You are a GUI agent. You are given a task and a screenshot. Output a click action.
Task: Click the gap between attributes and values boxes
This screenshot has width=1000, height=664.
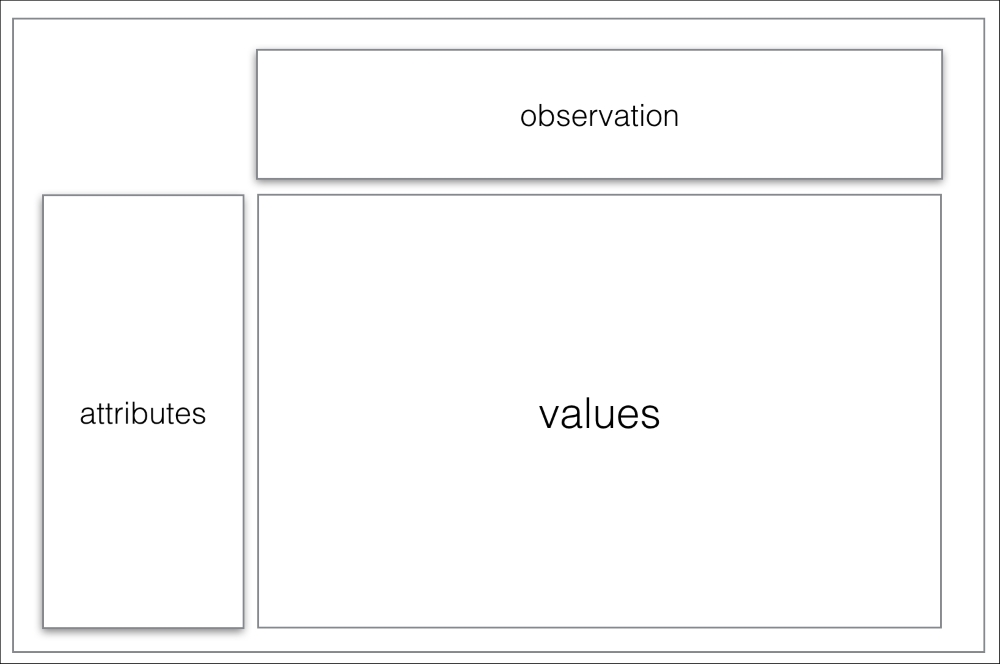(251, 411)
